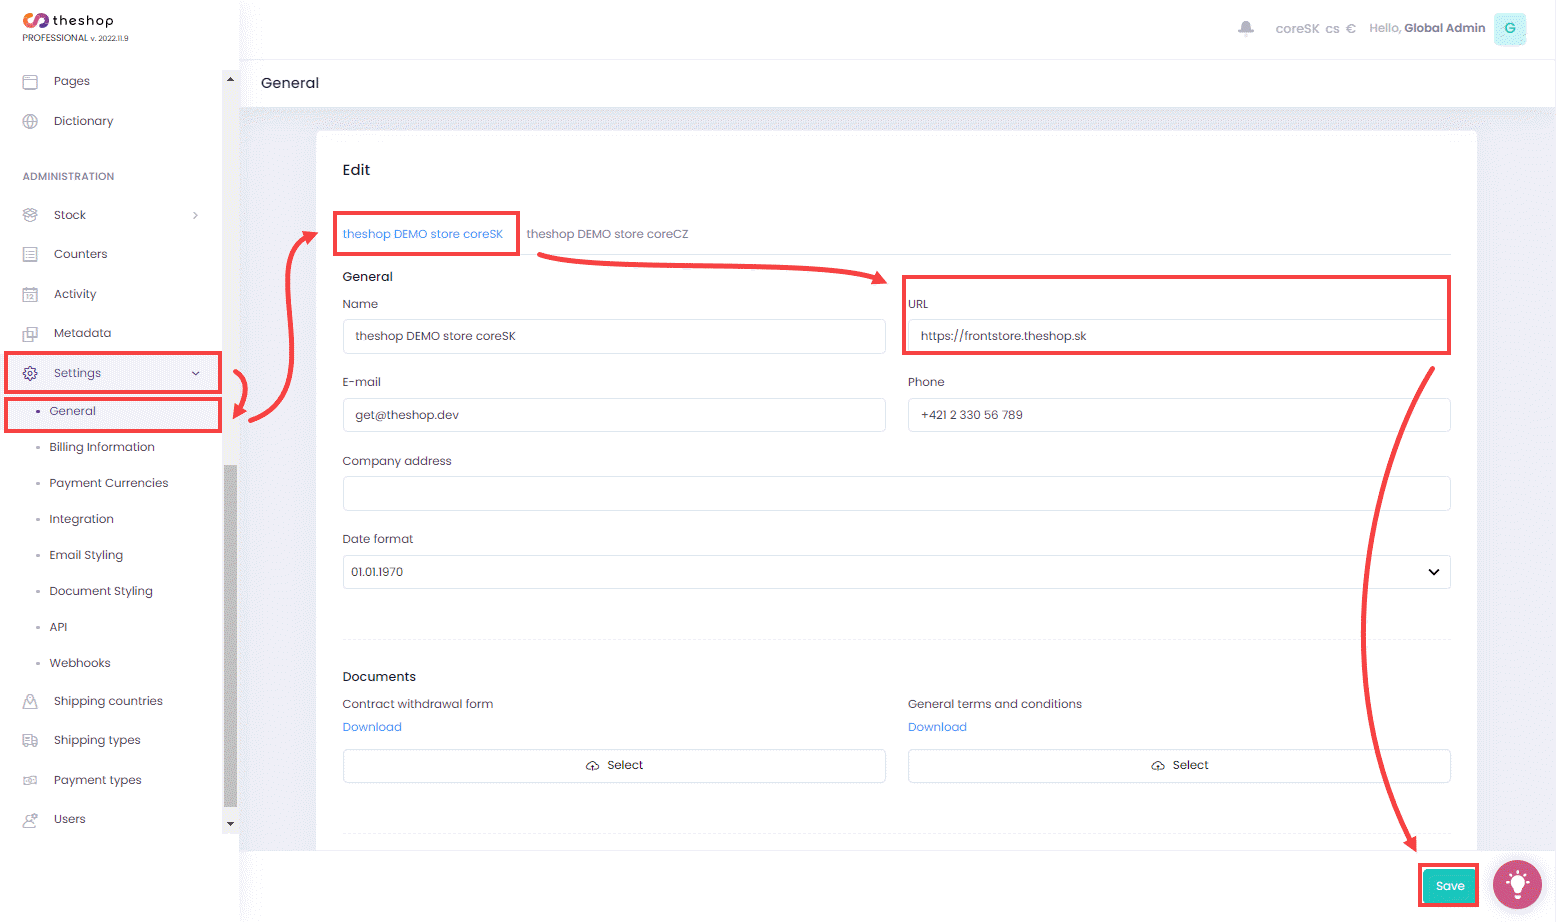
Task: Click the Metadata icon
Action: click(x=30, y=333)
